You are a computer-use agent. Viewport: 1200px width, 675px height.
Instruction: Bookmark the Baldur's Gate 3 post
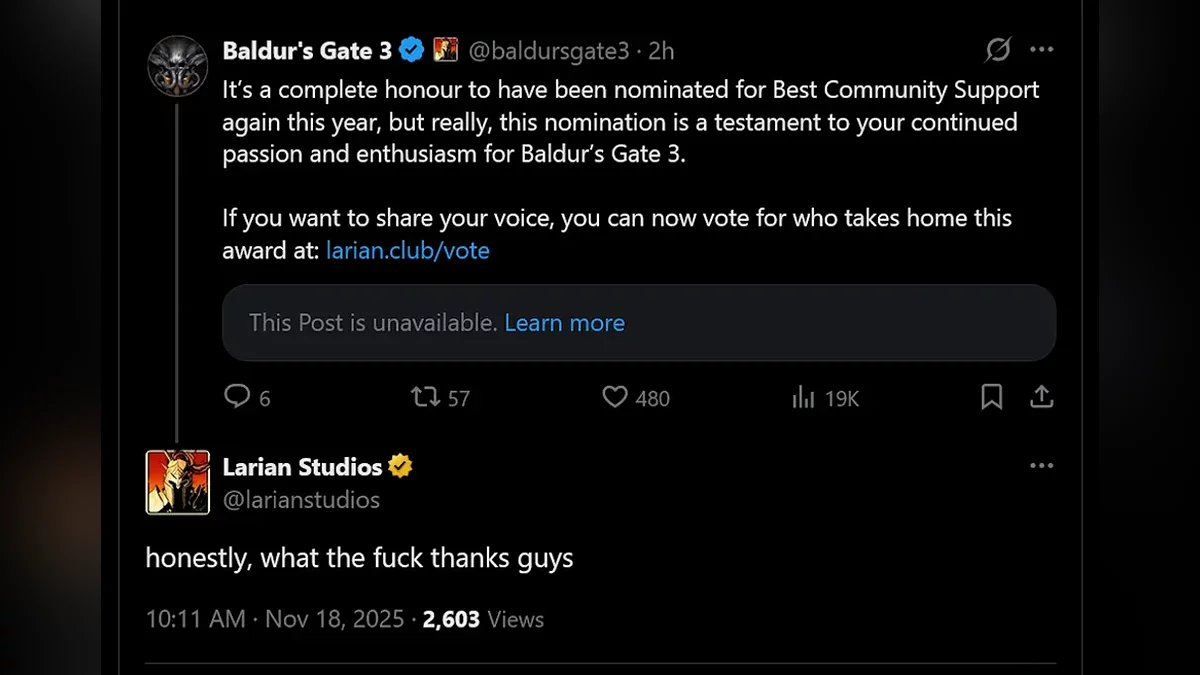tap(991, 397)
